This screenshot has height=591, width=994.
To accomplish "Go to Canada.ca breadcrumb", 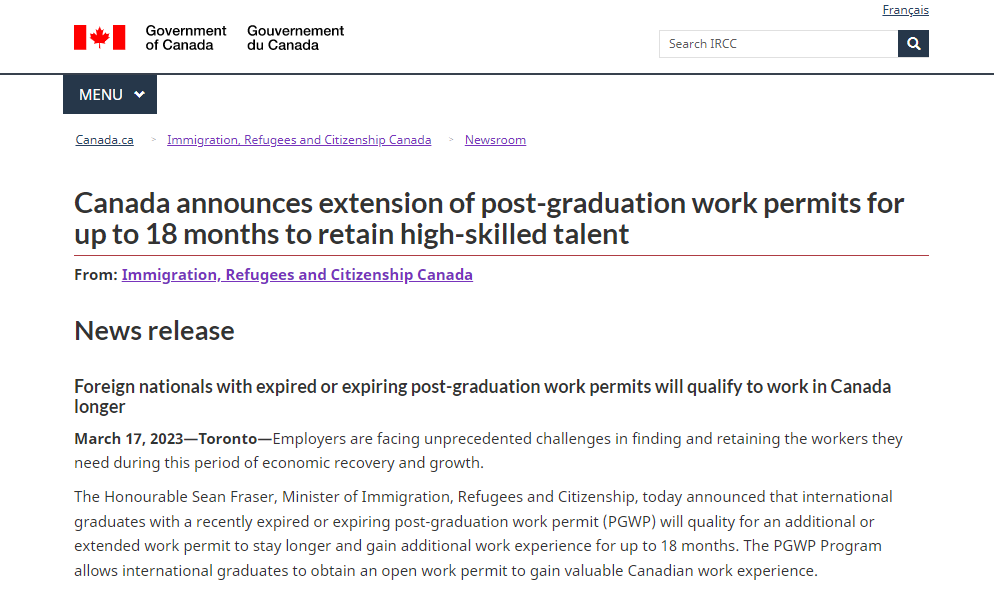I will 105,140.
